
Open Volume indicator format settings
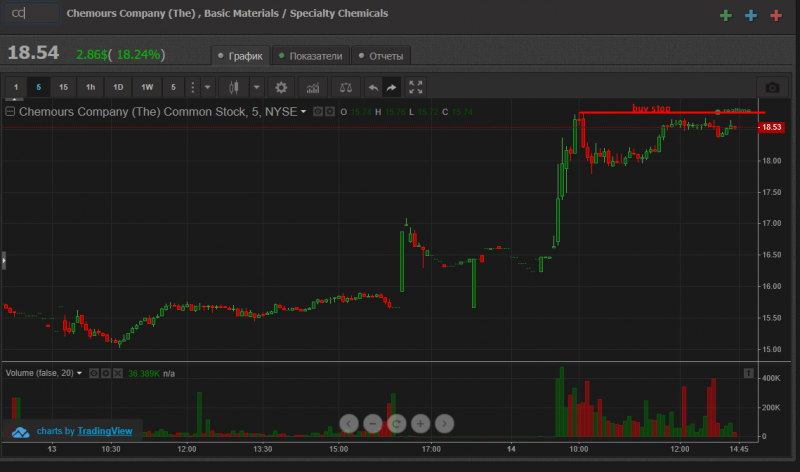click(x=106, y=373)
